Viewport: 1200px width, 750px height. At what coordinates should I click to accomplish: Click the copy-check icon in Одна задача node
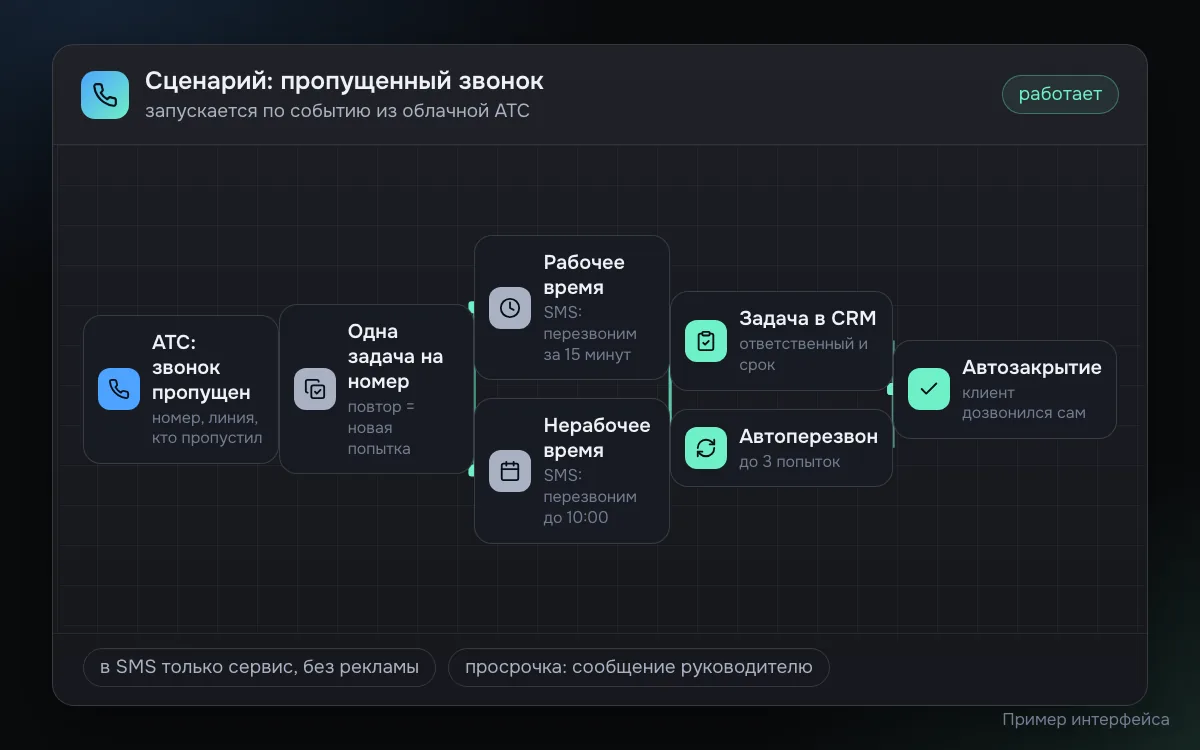315,389
